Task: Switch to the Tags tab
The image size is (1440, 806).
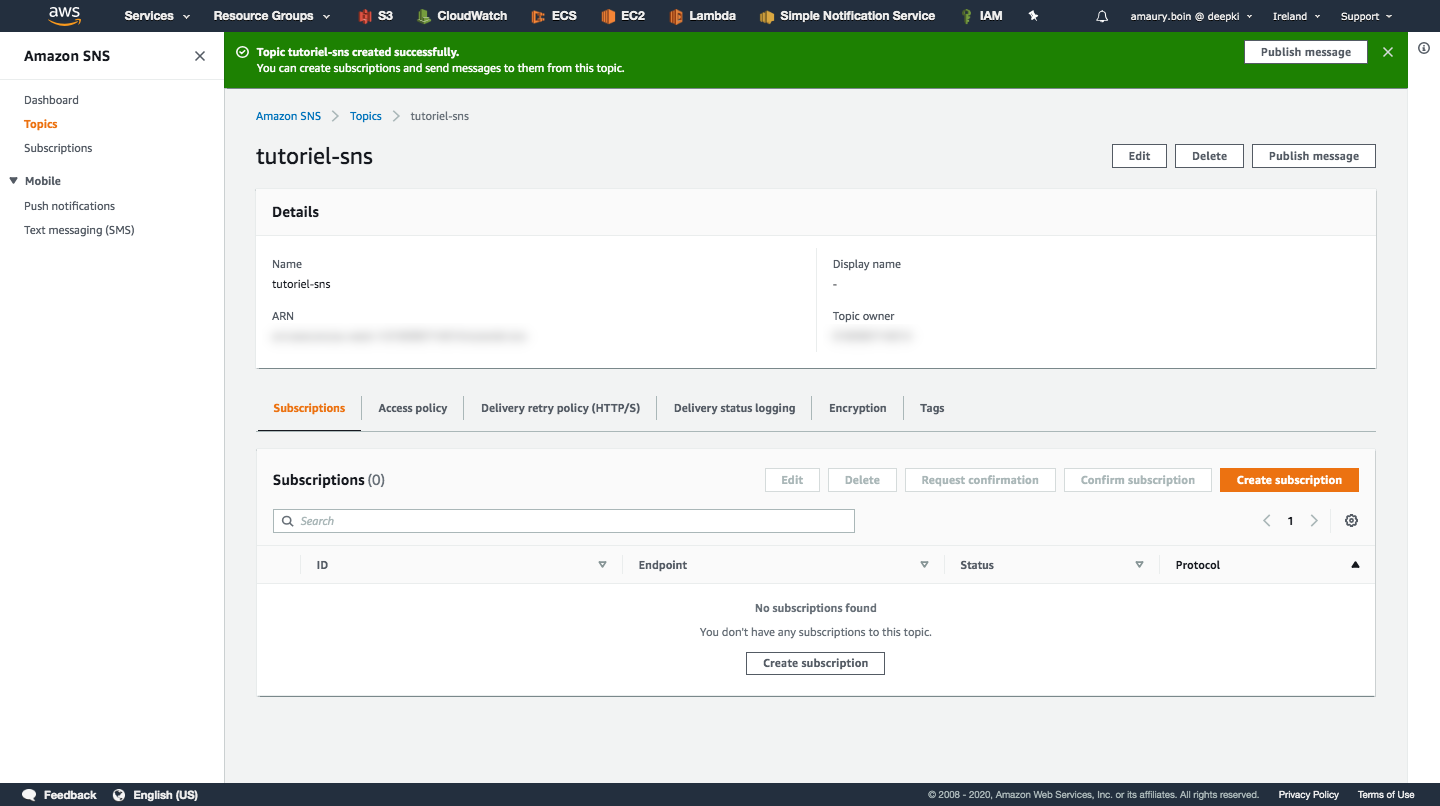Action: point(932,408)
